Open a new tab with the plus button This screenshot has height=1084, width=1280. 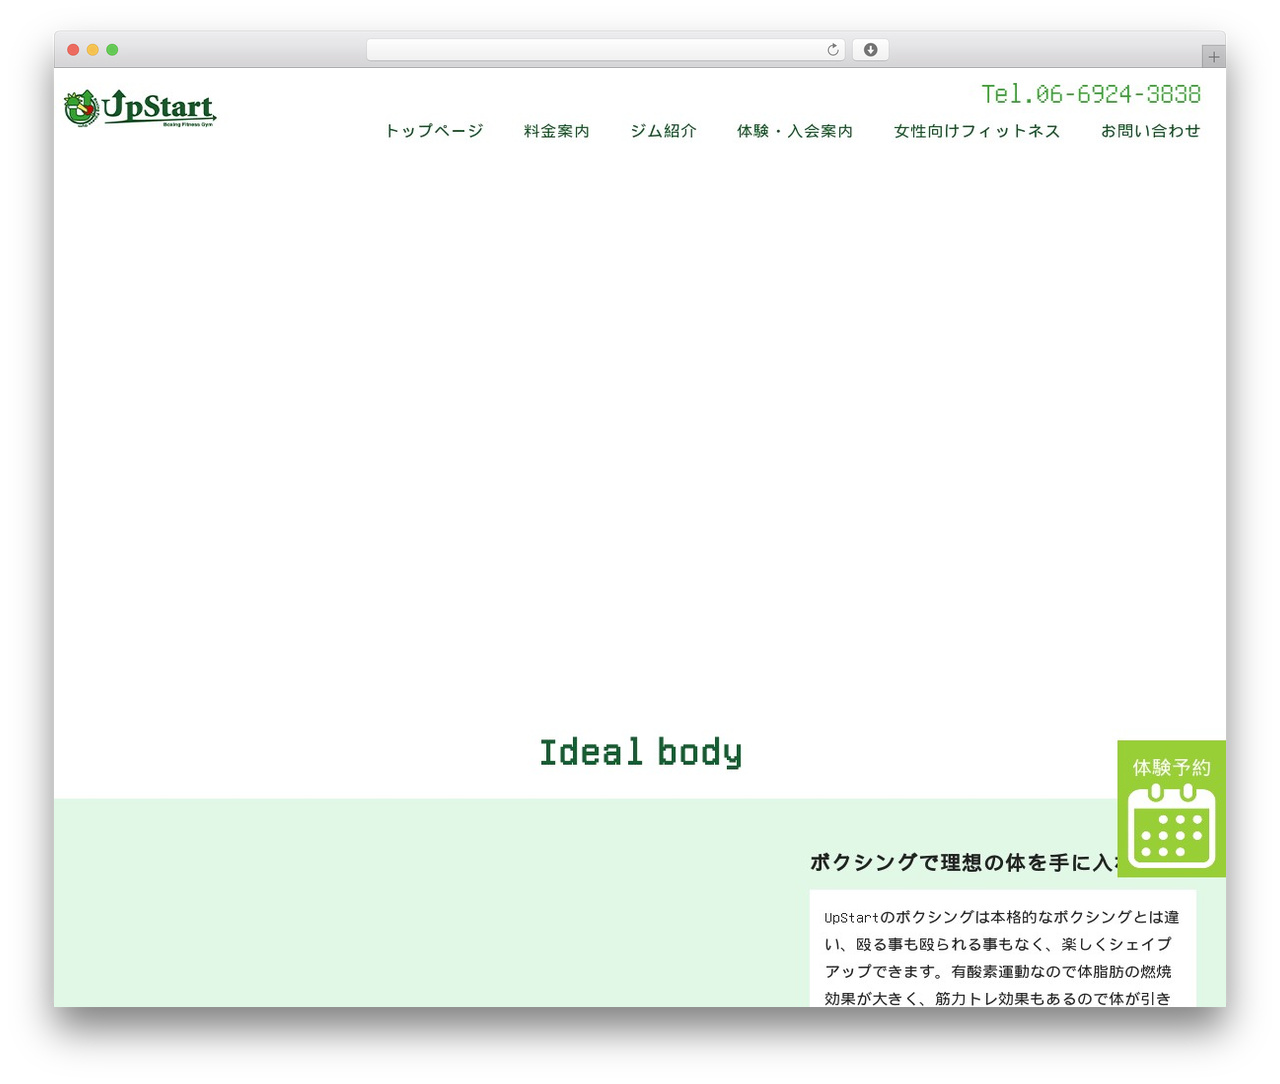tap(1213, 57)
